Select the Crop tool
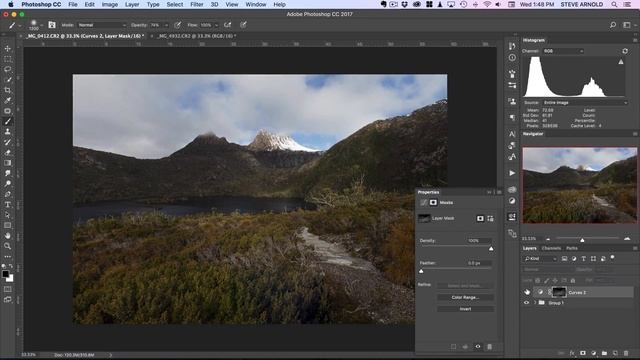 coord(8,90)
